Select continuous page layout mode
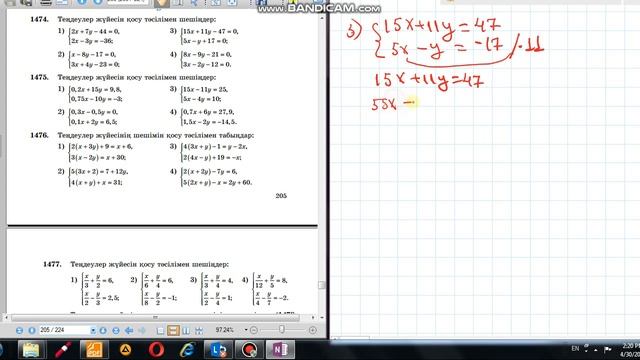The image size is (640, 360). [173, 330]
